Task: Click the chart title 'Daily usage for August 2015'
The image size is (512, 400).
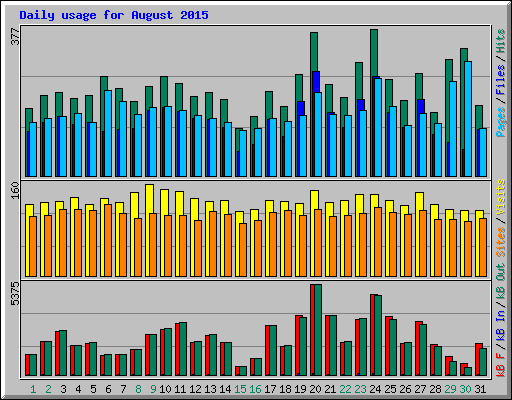Action: (x=114, y=15)
